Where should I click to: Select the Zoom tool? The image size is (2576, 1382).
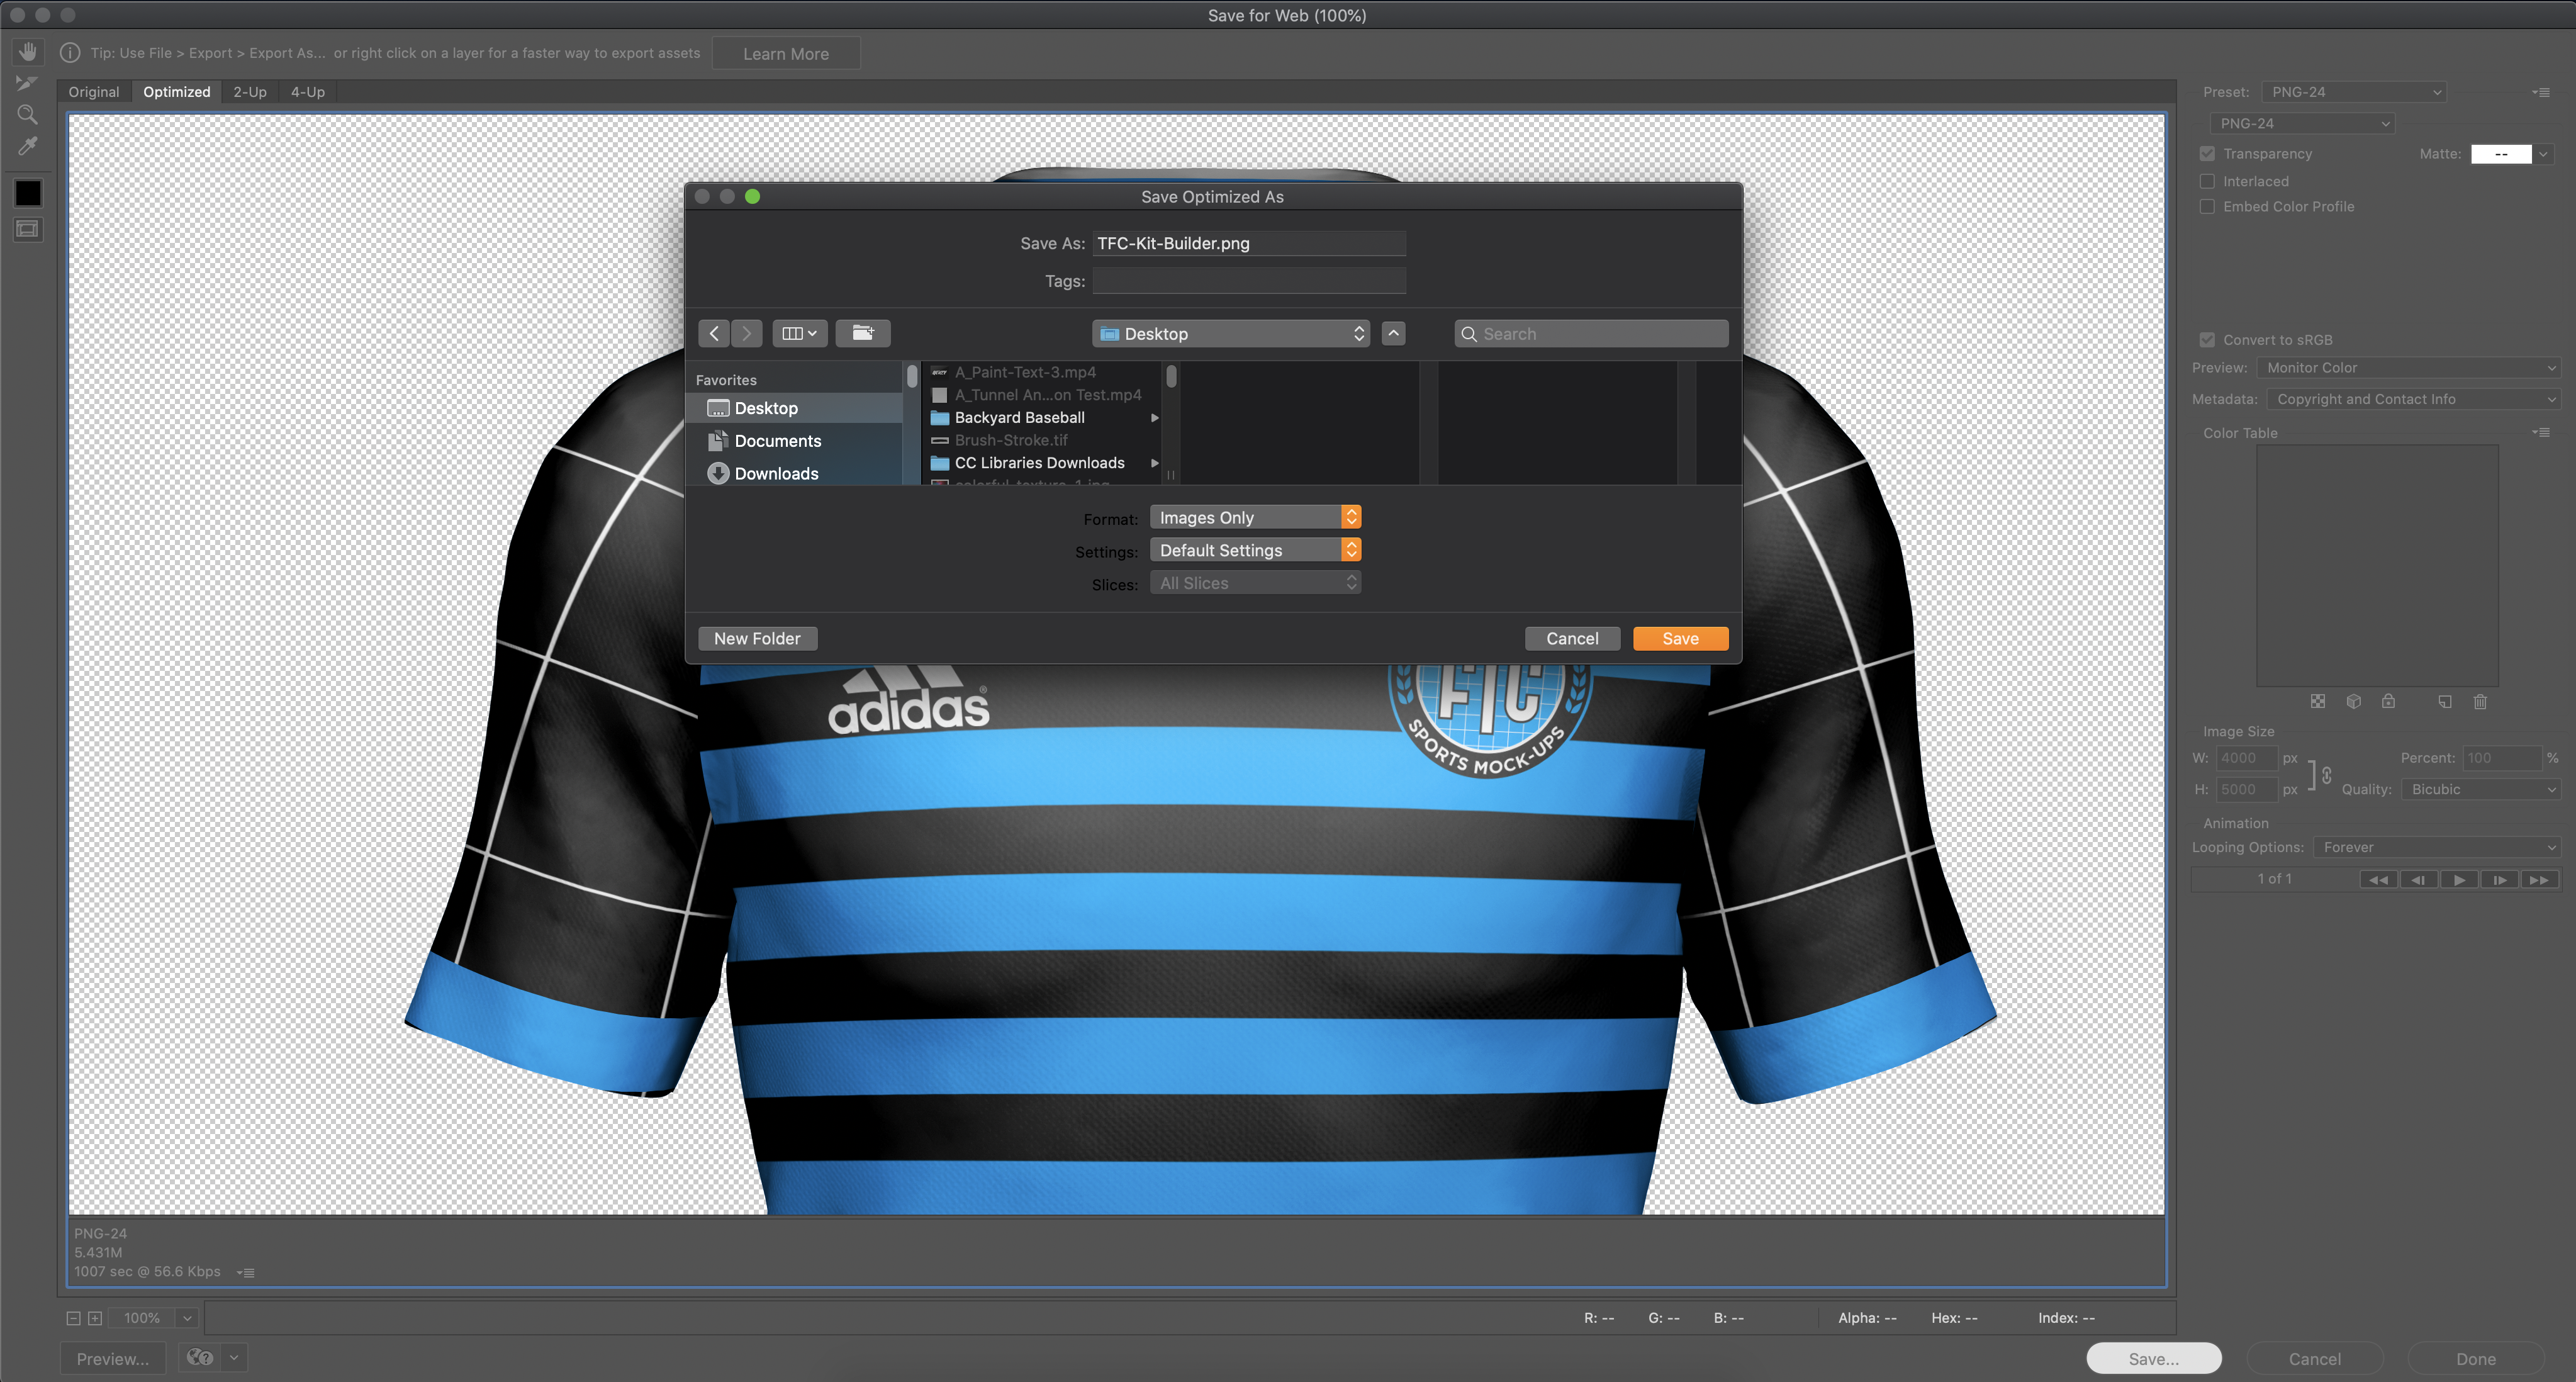pyautogui.click(x=27, y=114)
